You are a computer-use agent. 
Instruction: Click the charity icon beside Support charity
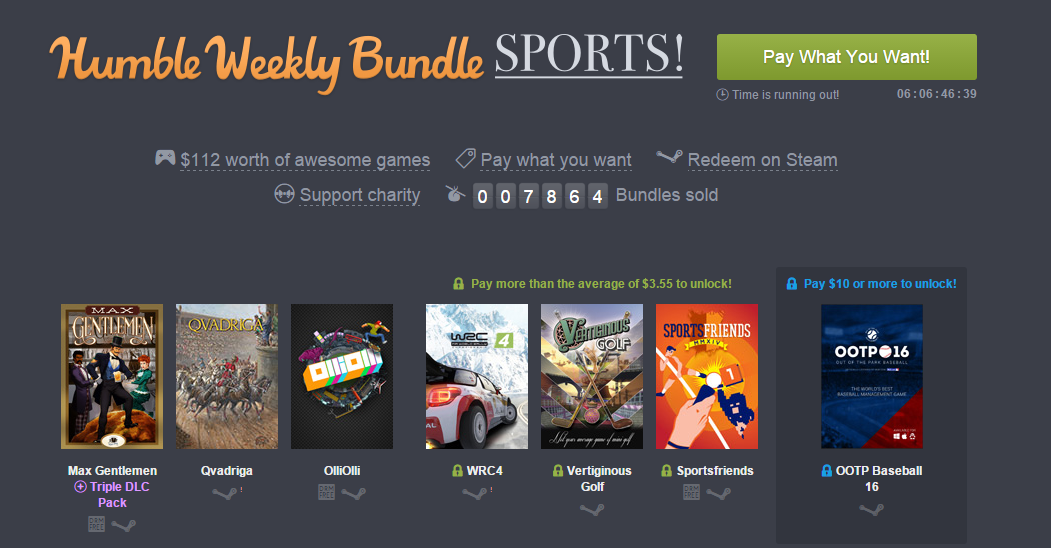[284, 194]
